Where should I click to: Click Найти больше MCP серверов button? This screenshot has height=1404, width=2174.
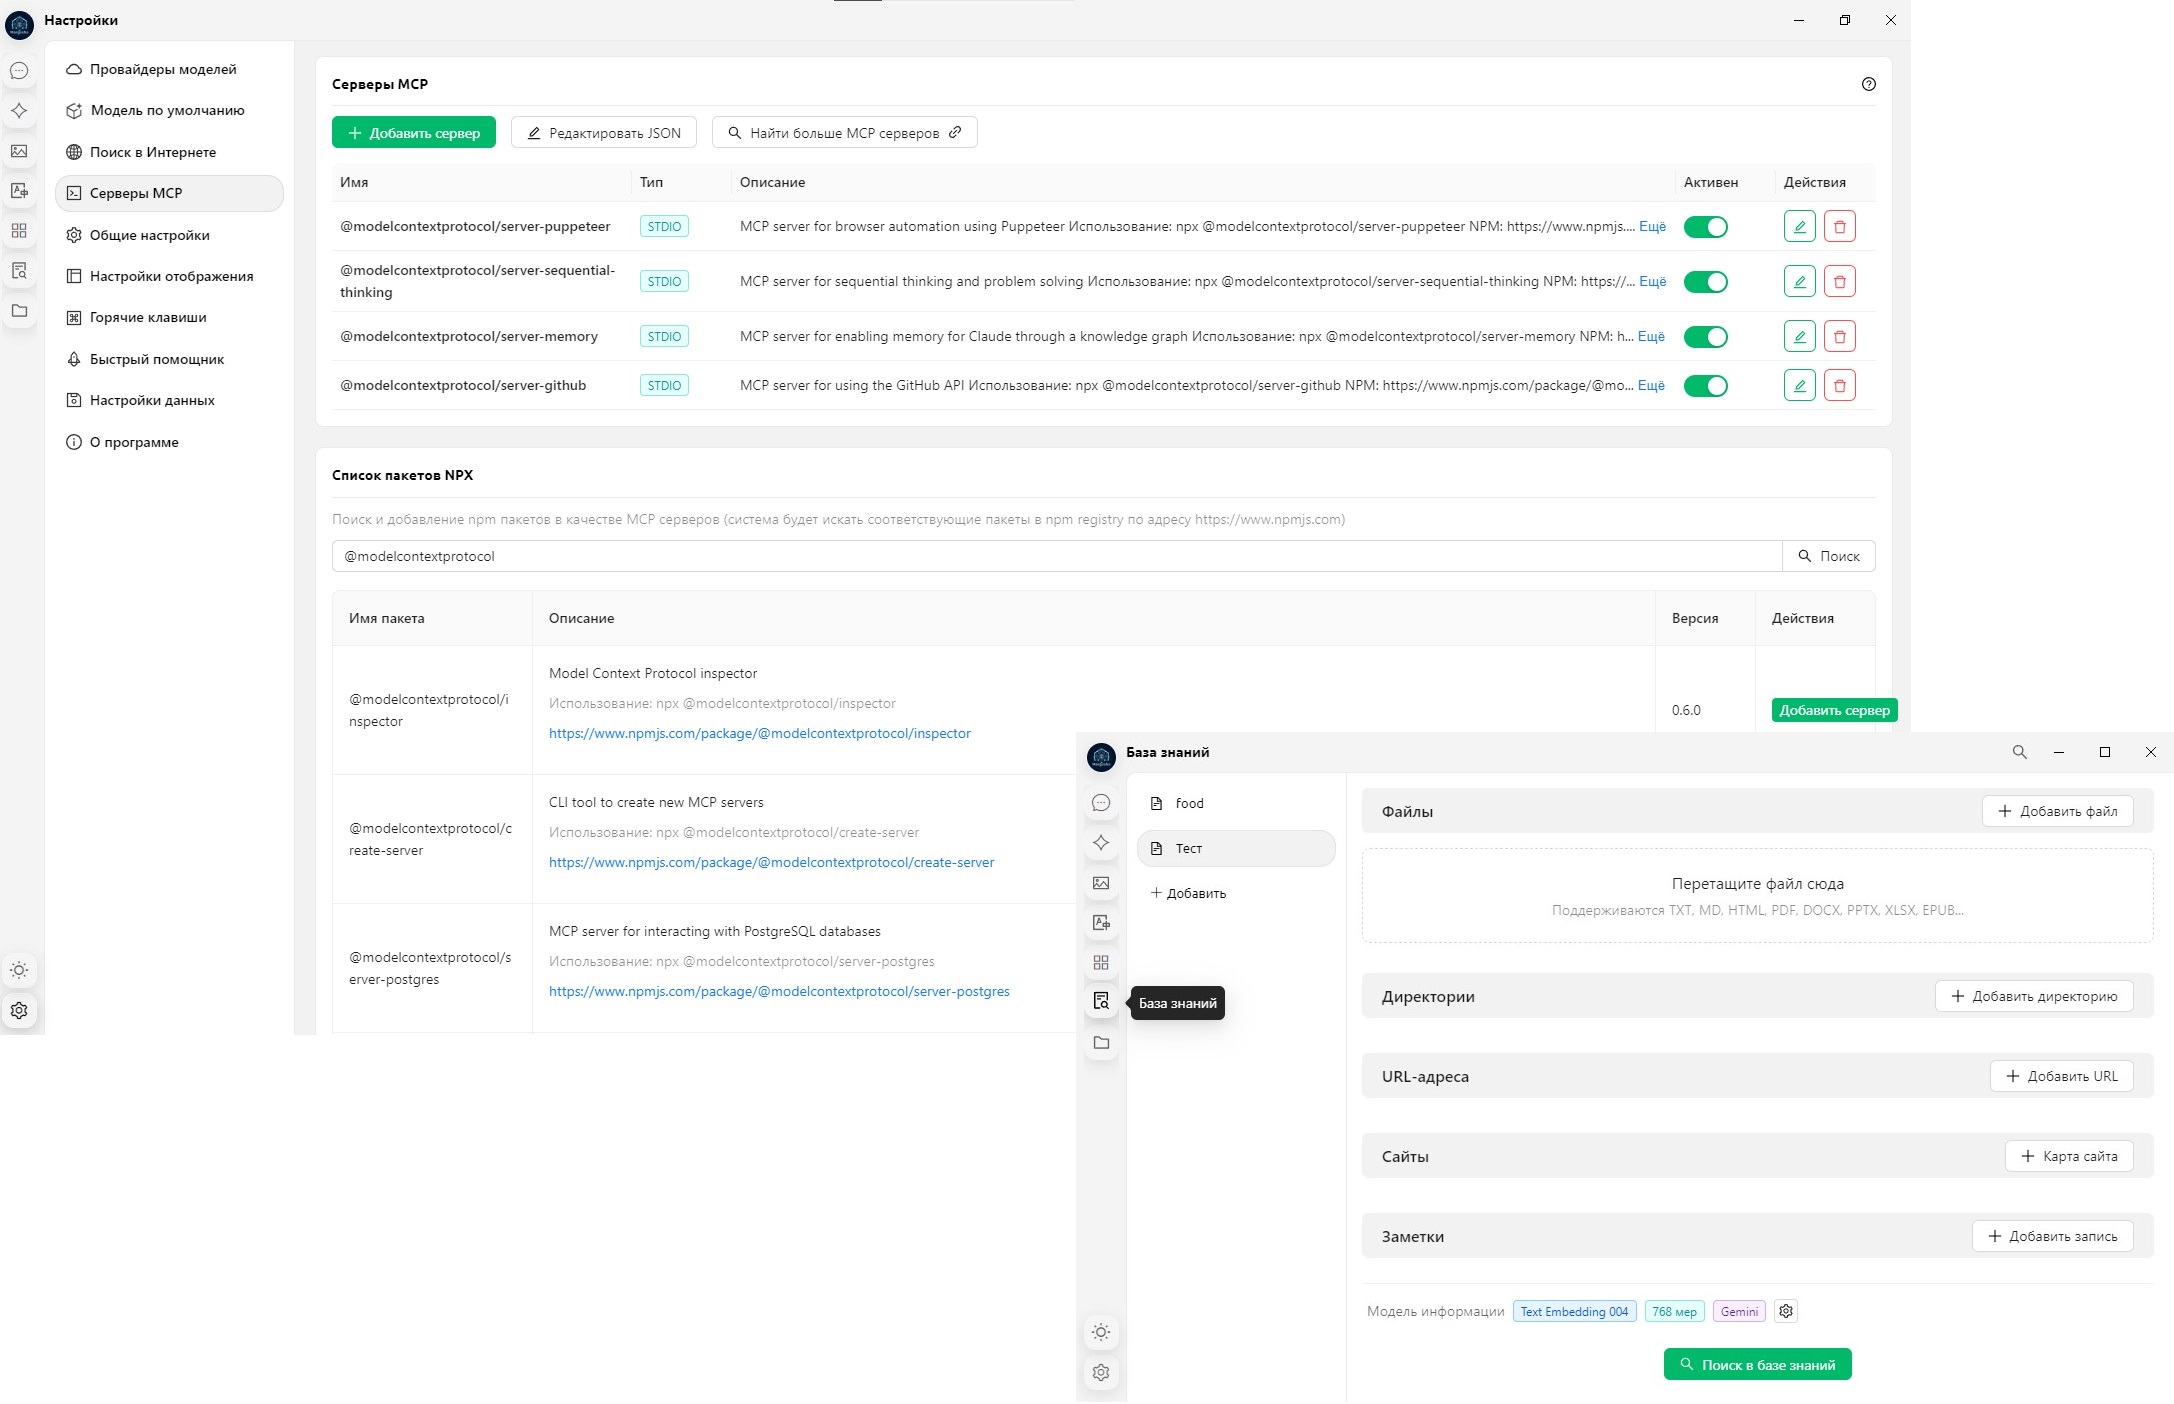845,133
